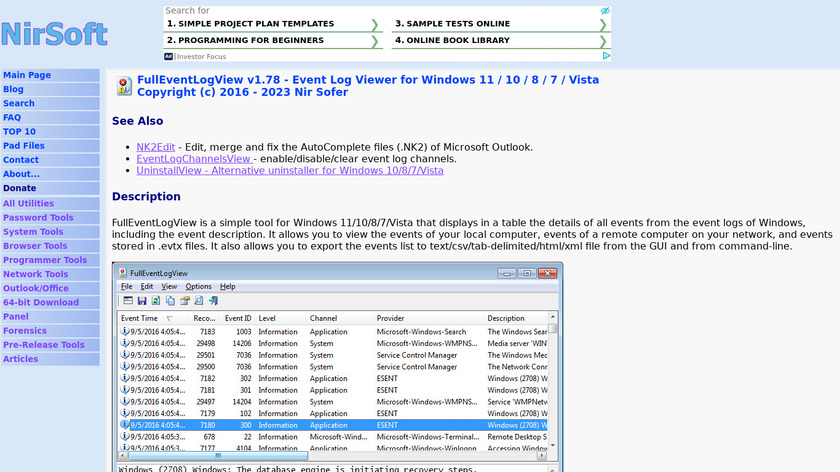Click the chevron beside Sample Tests Online
The height and width of the screenshot is (472, 840).
(x=603, y=24)
